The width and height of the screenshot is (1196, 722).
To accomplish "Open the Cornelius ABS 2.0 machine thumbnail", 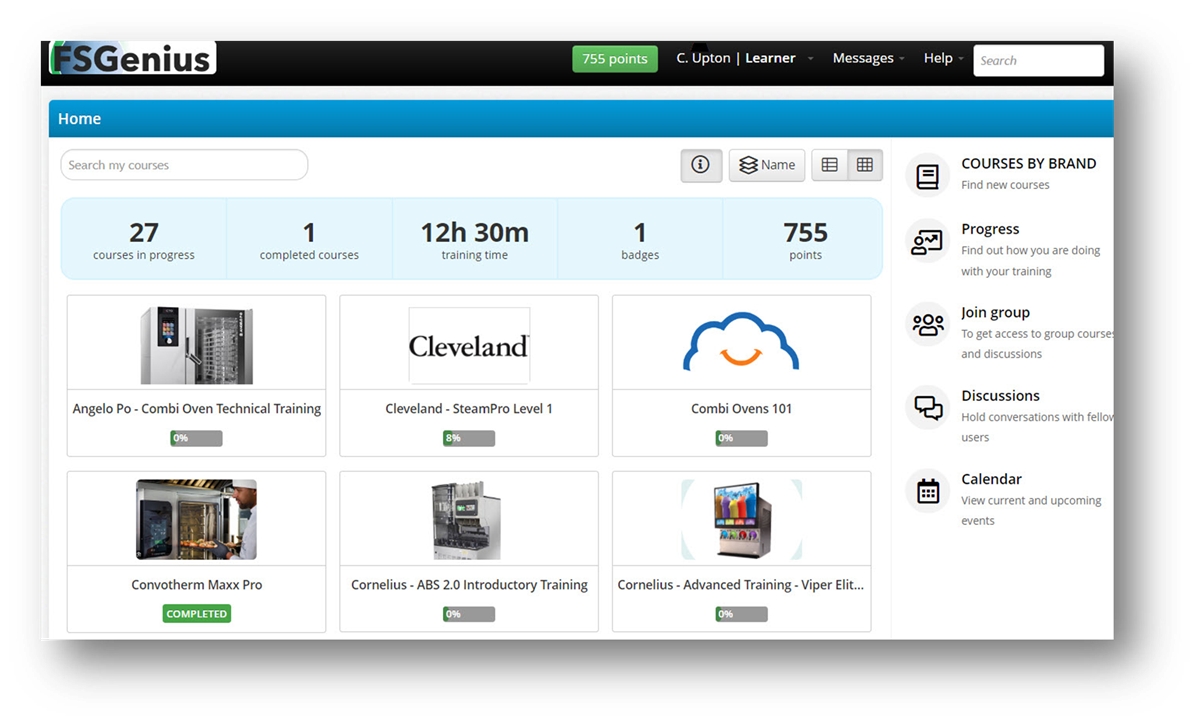I will point(467,520).
